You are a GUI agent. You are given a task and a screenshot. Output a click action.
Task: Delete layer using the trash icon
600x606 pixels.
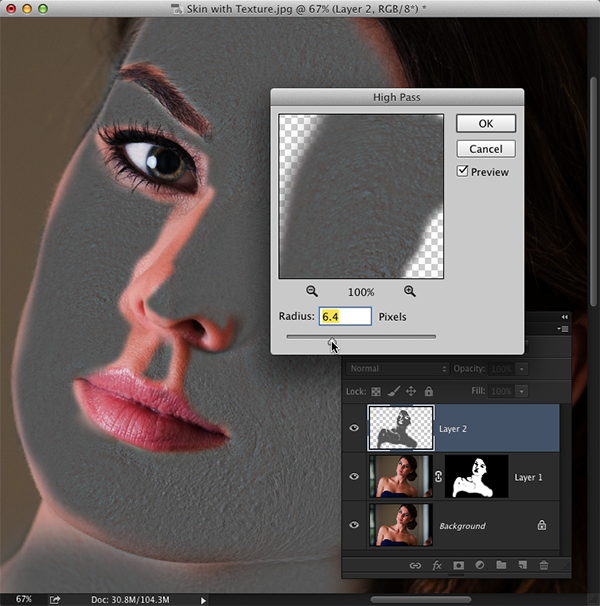544,565
